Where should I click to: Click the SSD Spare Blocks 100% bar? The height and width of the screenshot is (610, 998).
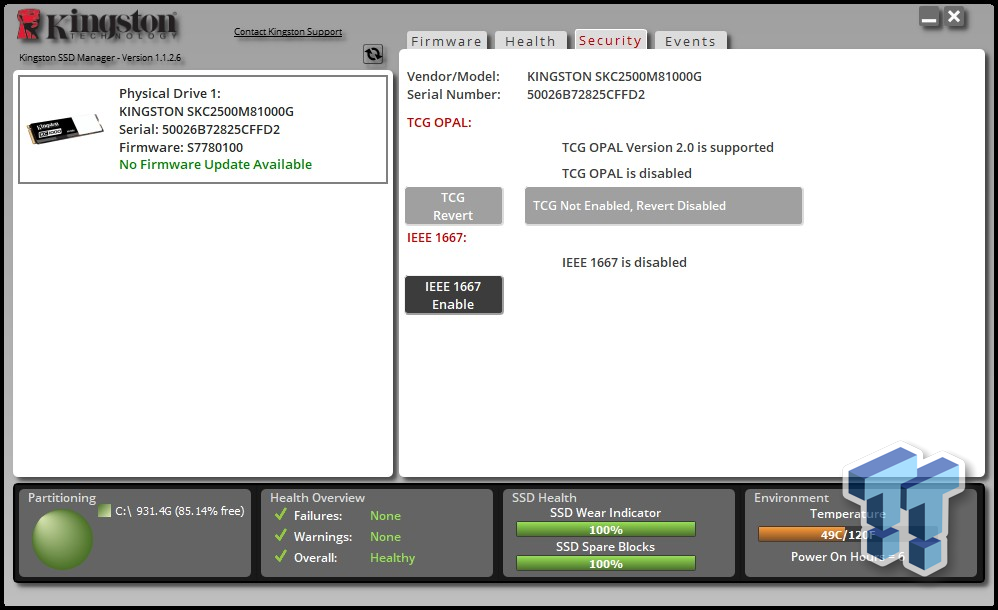606,563
